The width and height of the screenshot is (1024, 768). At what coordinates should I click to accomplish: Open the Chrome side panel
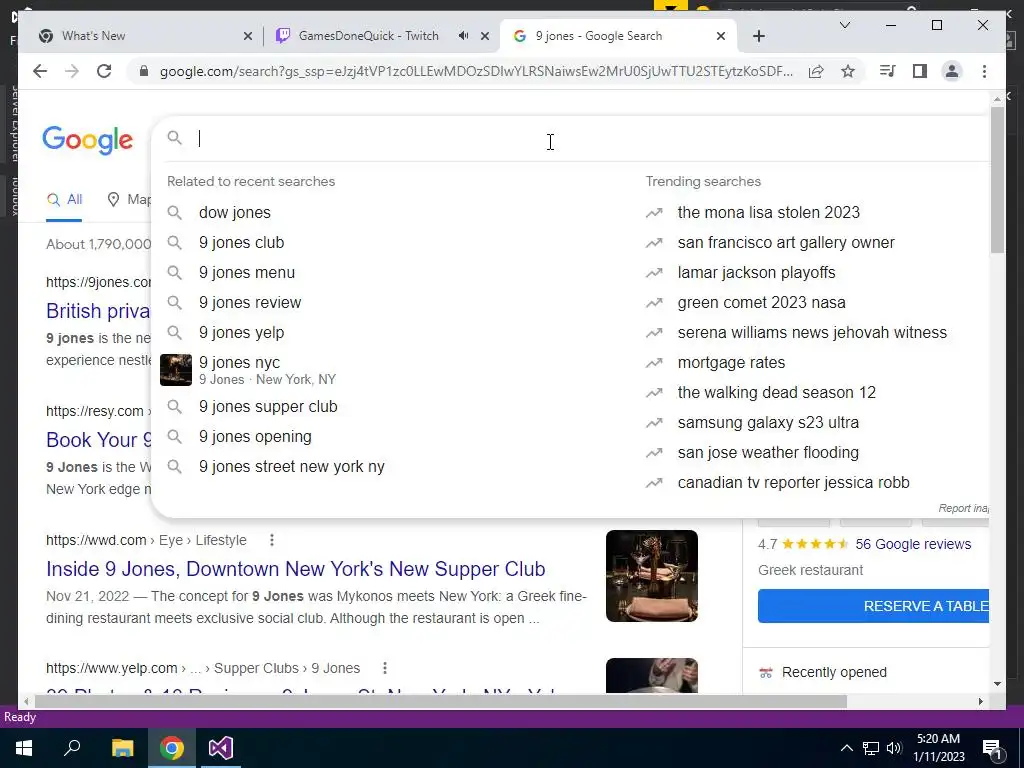920,71
